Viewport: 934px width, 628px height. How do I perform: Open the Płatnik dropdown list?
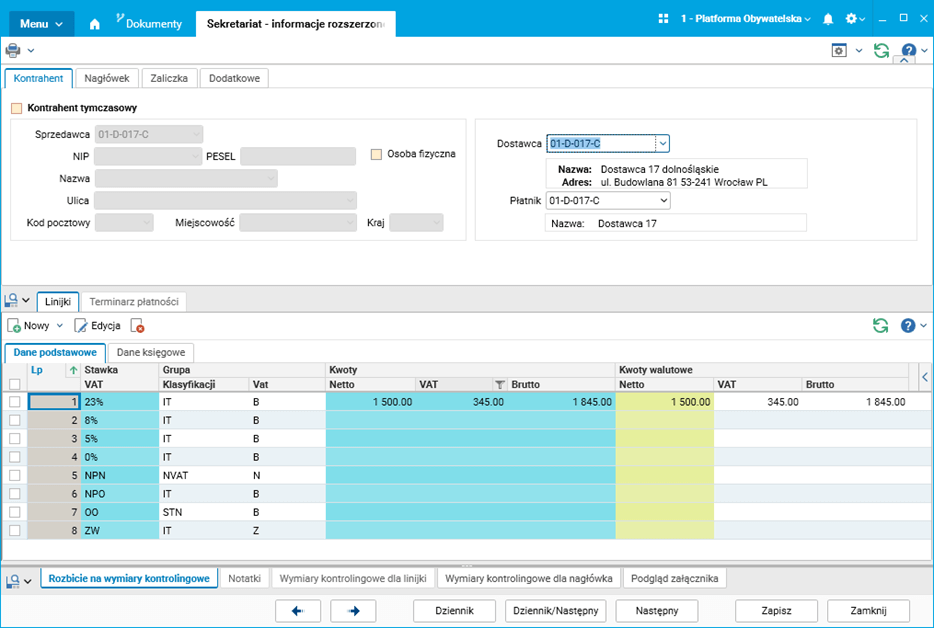[x=663, y=201]
